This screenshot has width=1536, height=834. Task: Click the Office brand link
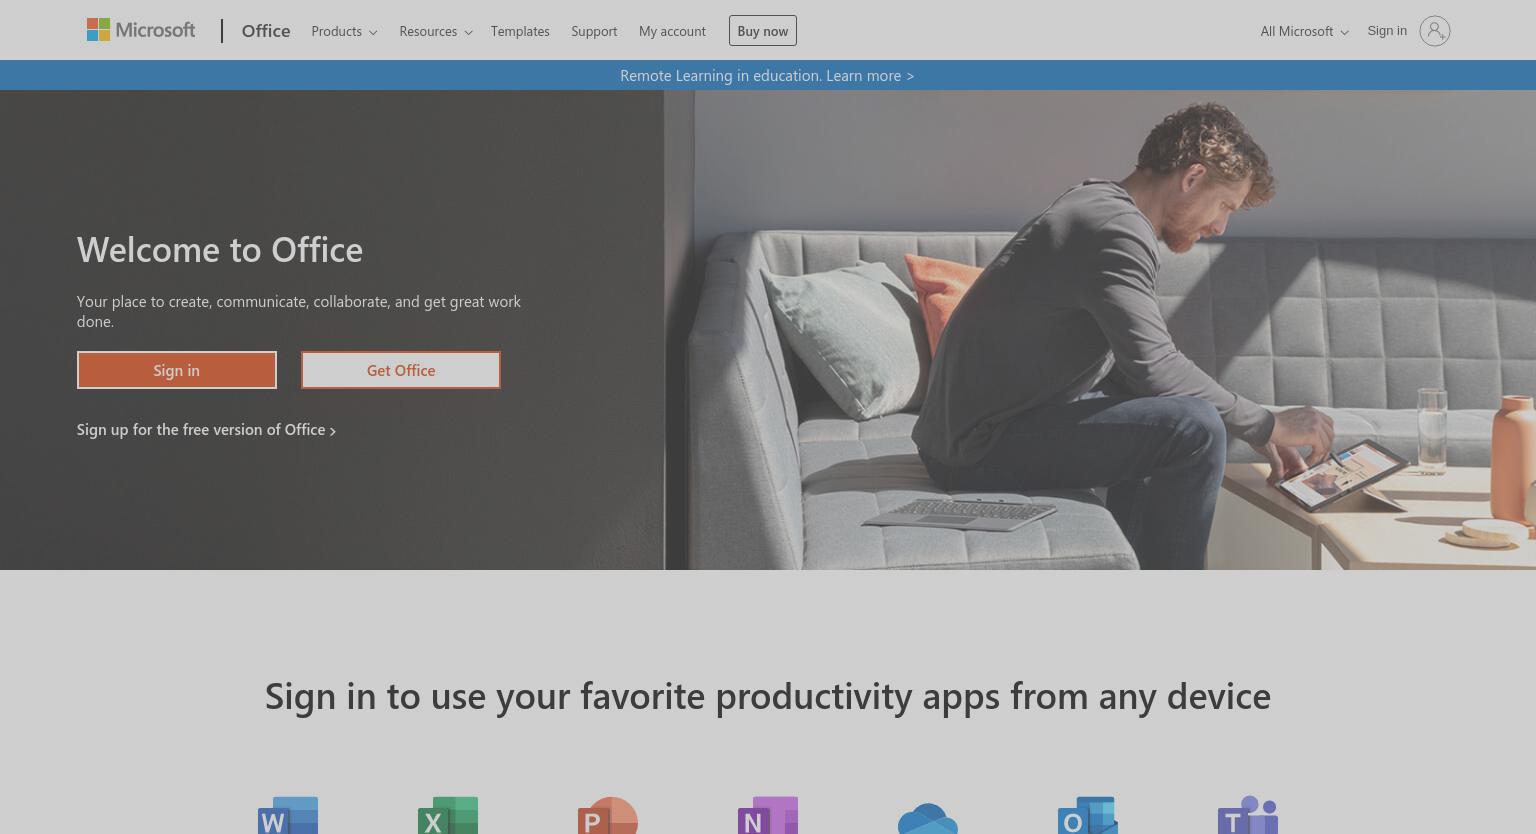point(266,31)
